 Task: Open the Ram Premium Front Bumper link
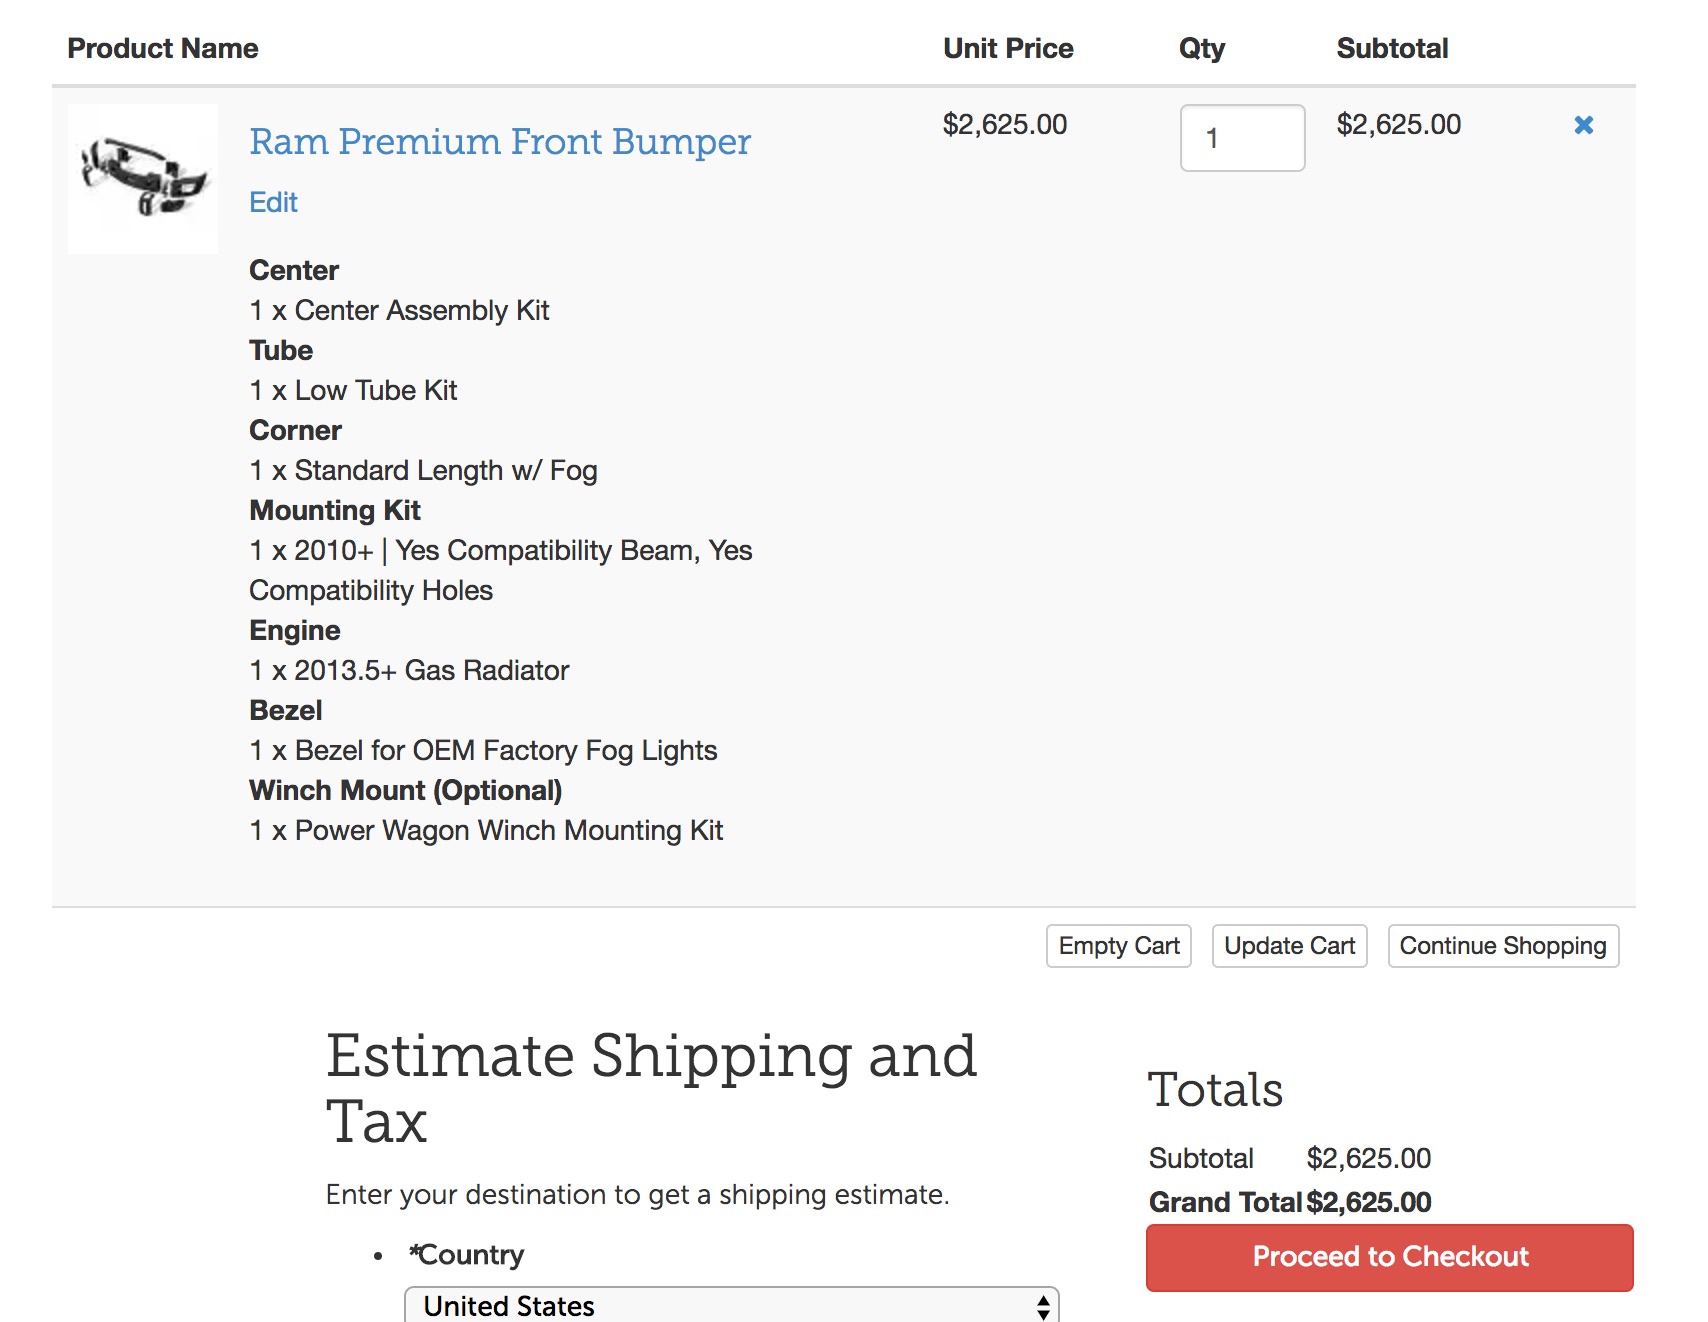coord(499,142)
